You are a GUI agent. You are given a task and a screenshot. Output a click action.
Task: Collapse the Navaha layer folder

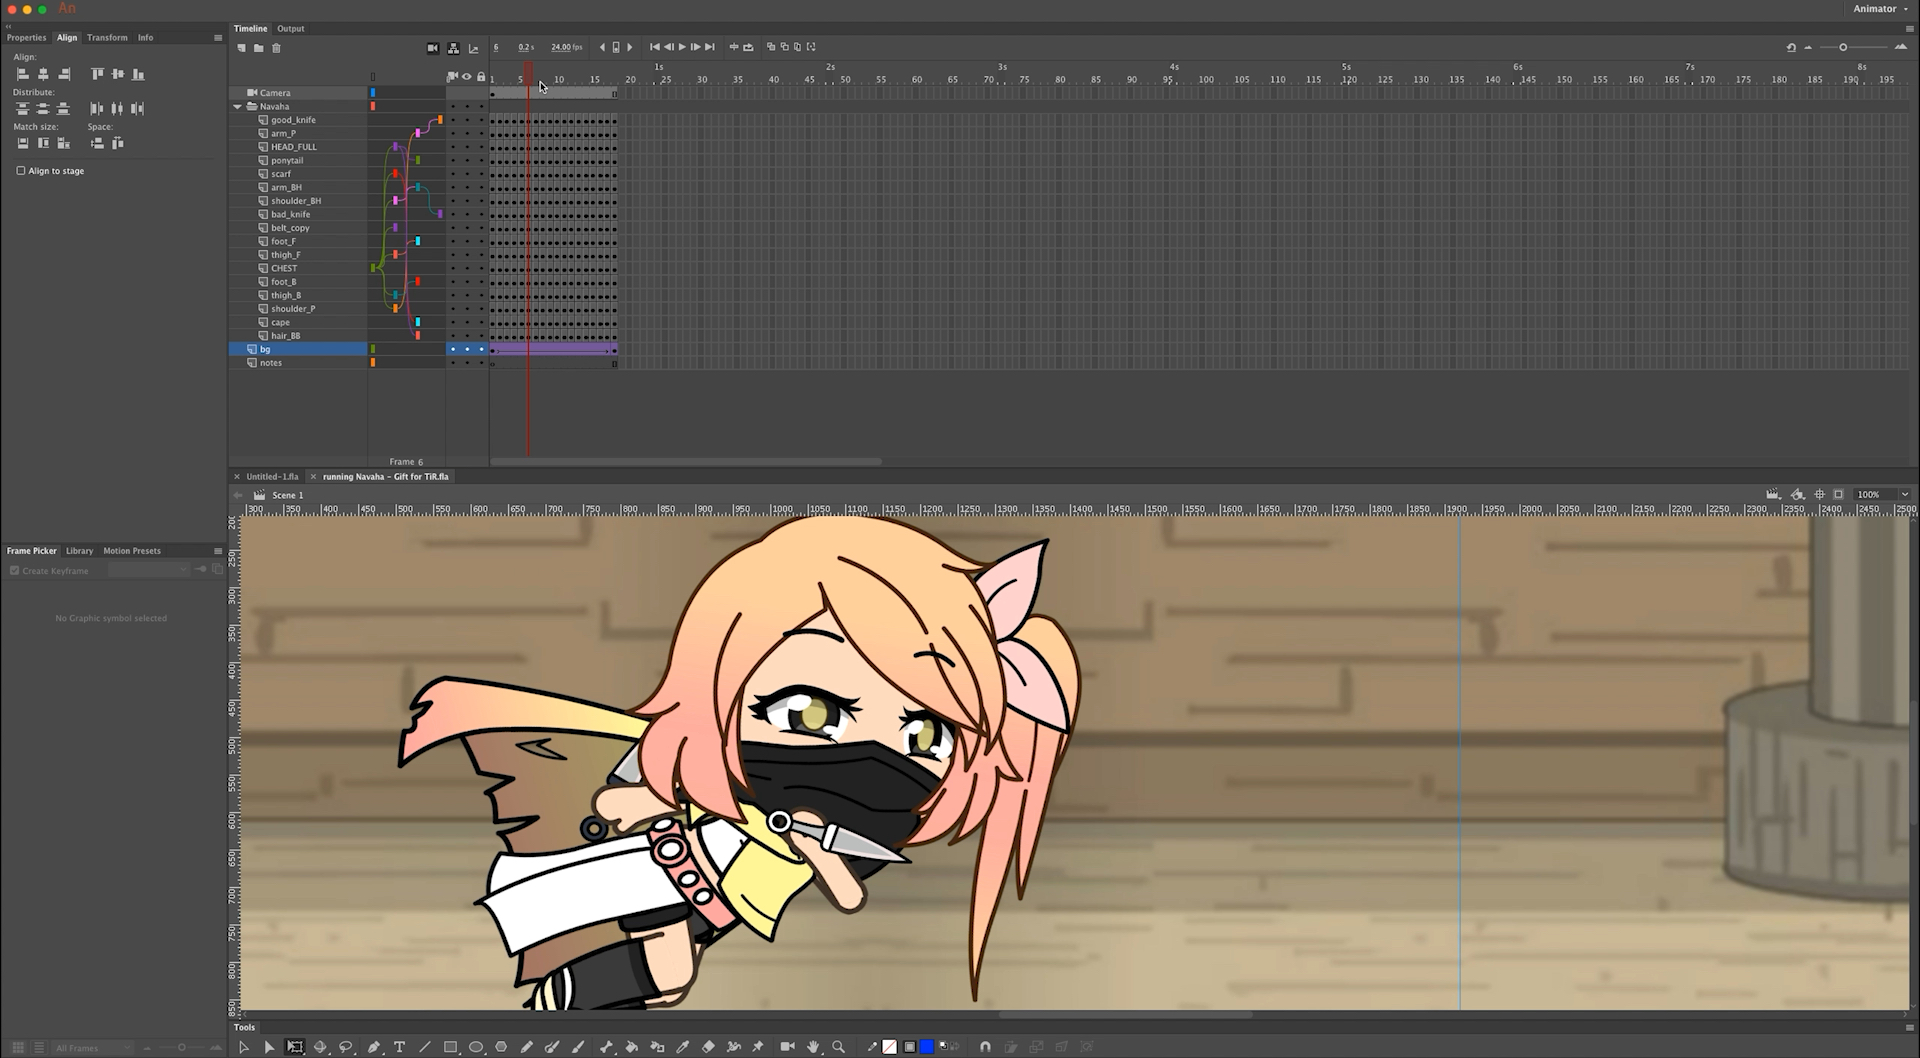237,106
